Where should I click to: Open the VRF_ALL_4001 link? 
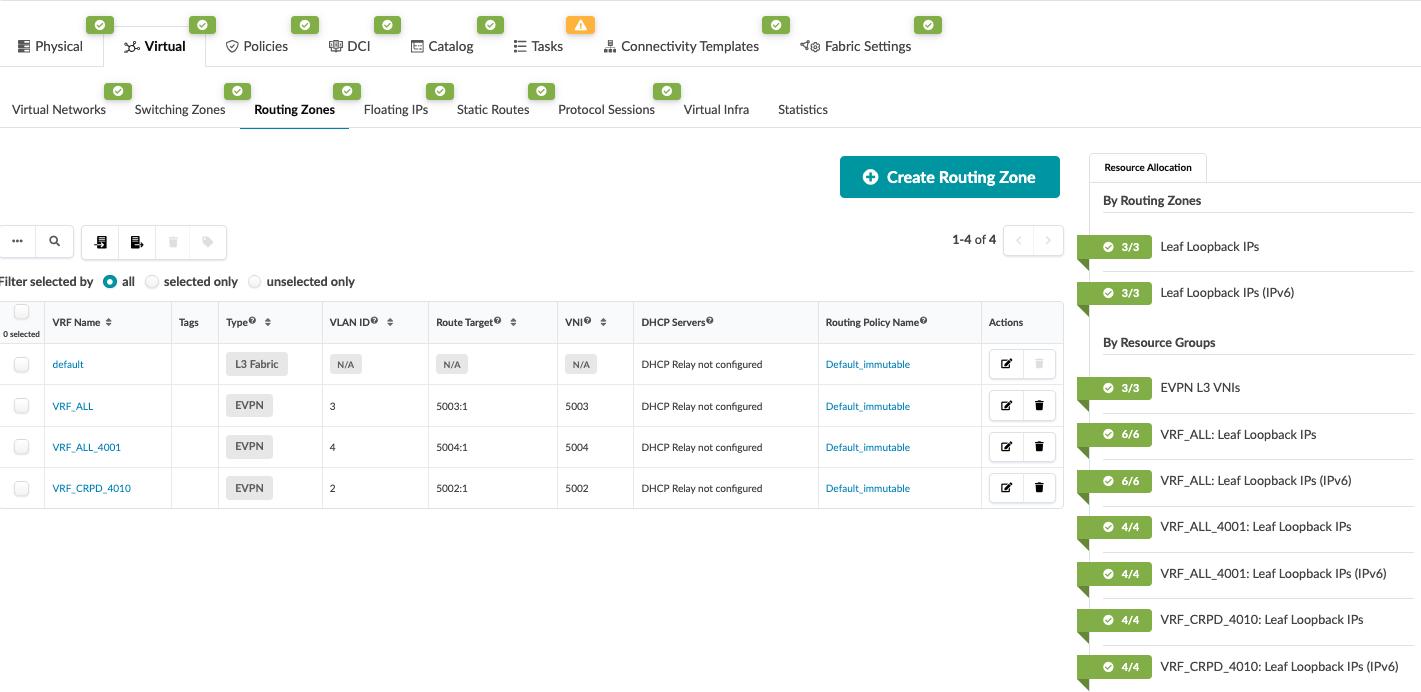87,447
